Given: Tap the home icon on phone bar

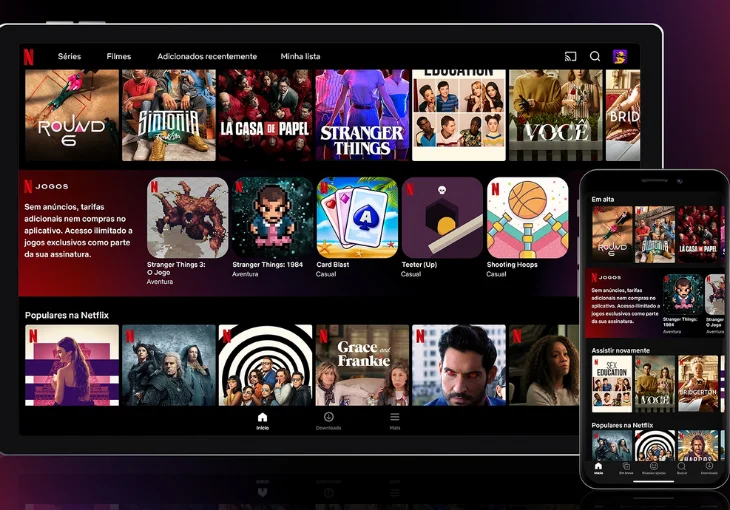Looking at the screenshot, I should [598, 466].
